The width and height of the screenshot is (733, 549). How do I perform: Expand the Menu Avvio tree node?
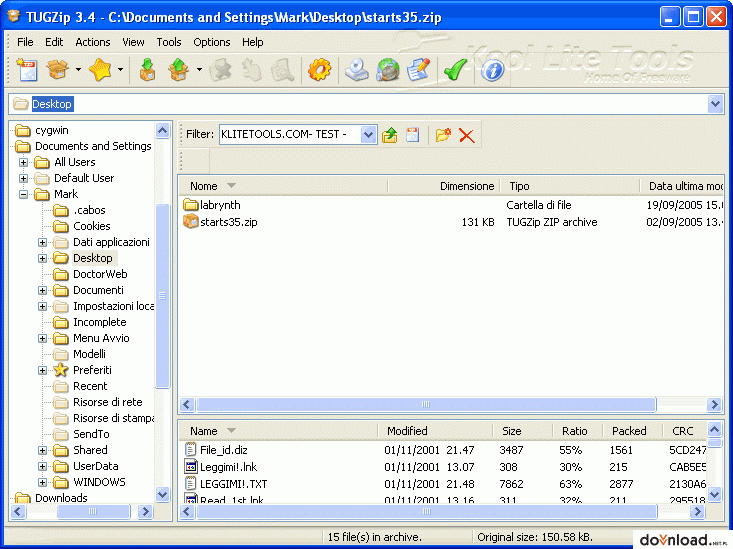(43, 339)
